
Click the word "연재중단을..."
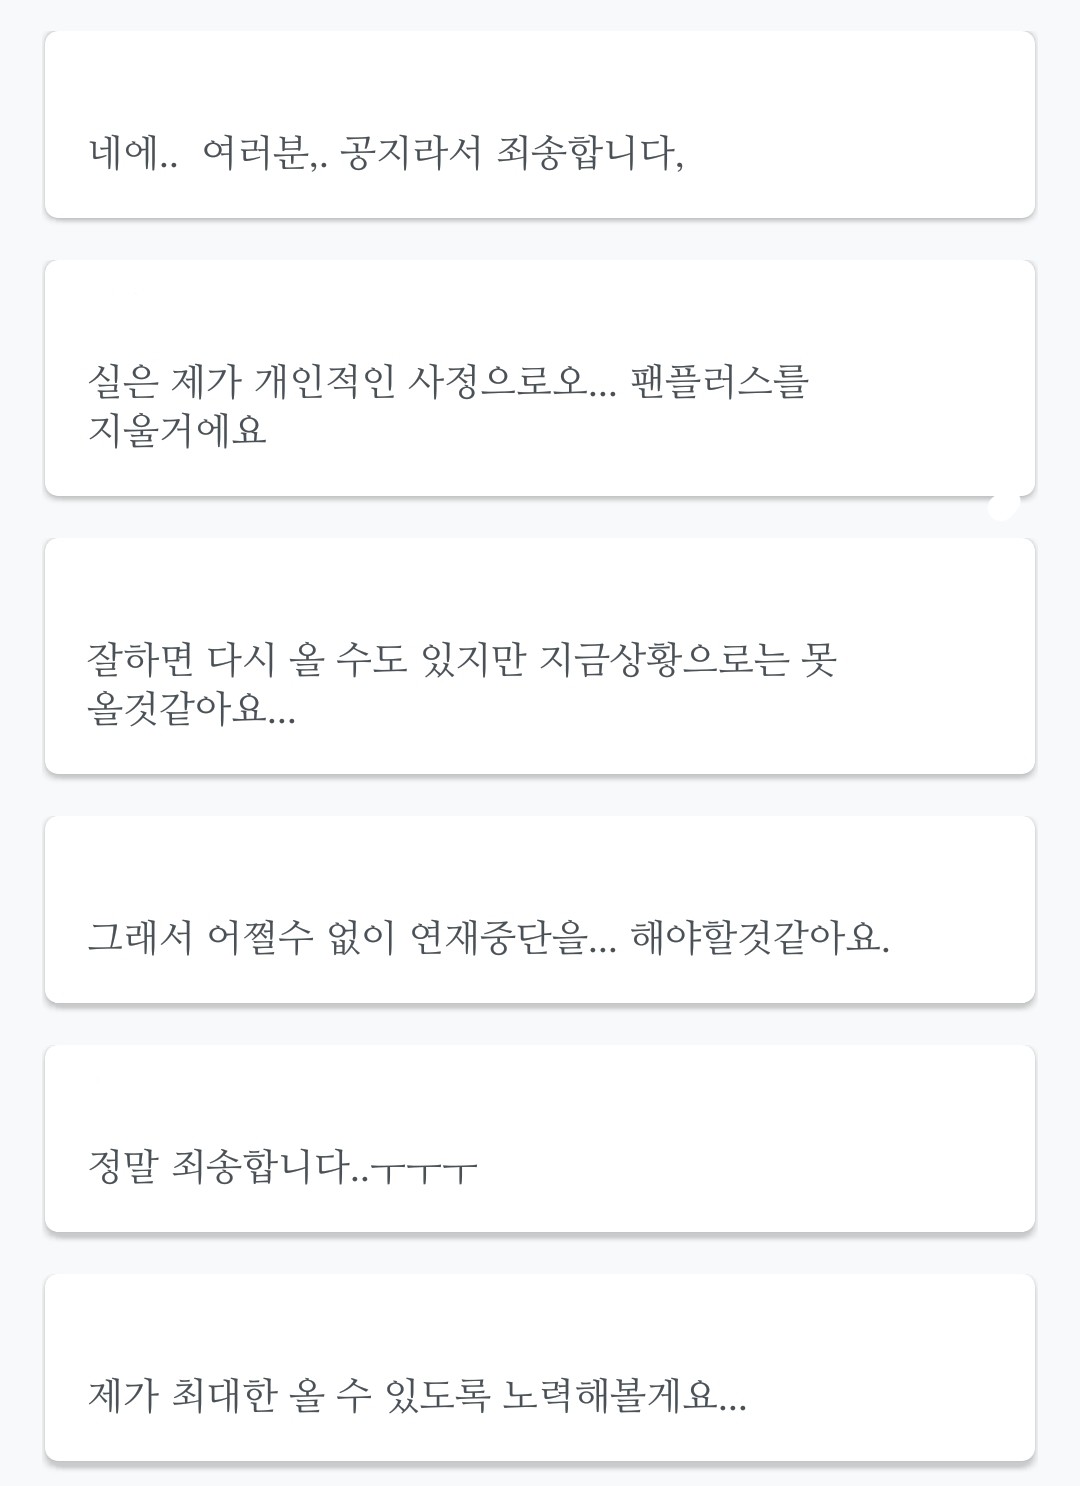[514, 938]
